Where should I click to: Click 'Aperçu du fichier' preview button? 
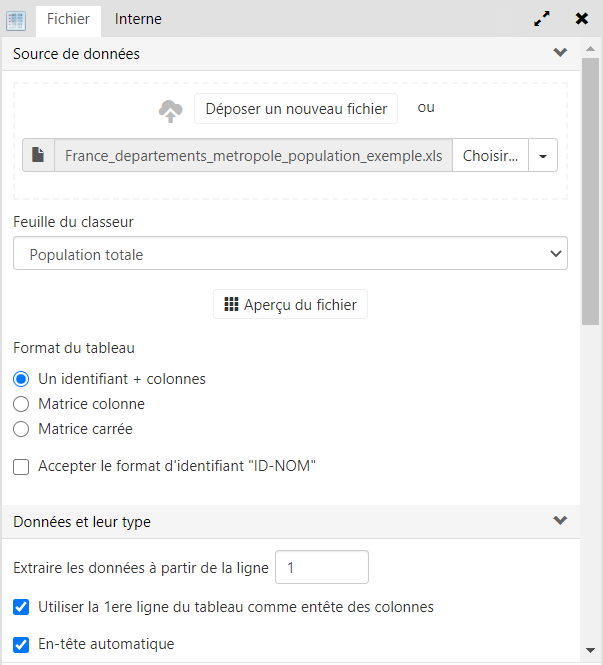pos(290,305)
